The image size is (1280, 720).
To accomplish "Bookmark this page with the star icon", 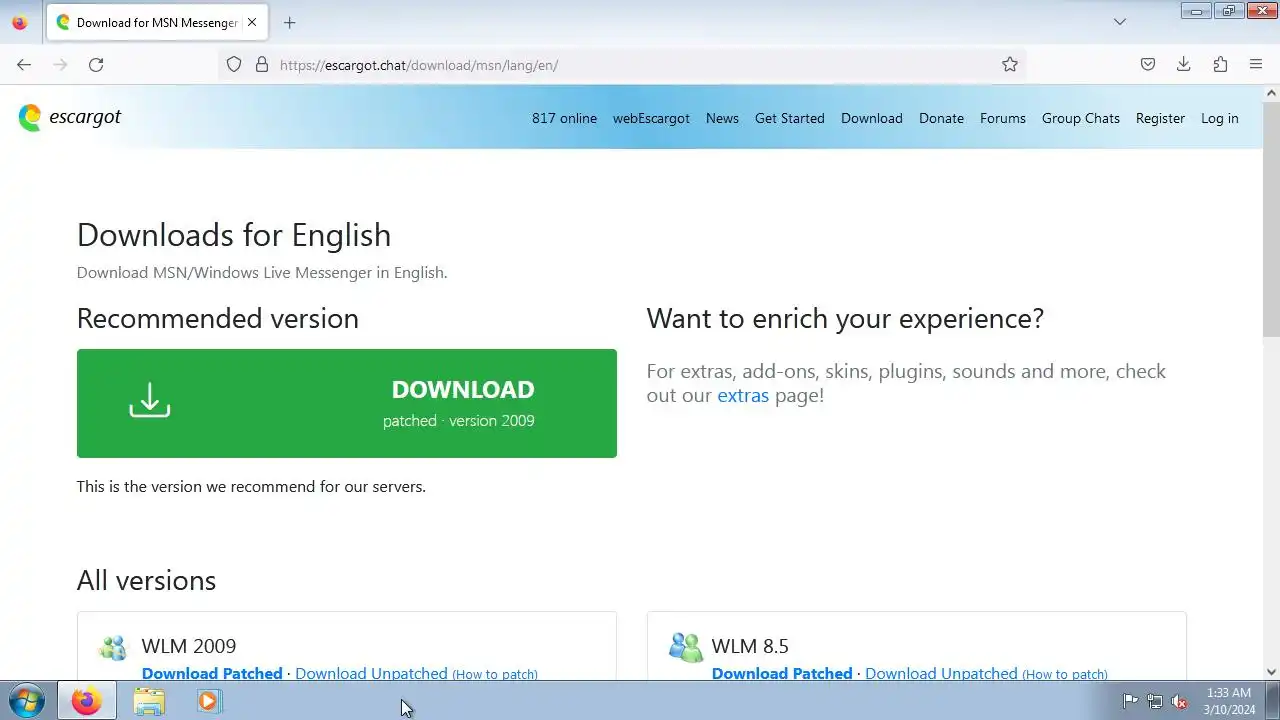I will (x=1010, y=65).
